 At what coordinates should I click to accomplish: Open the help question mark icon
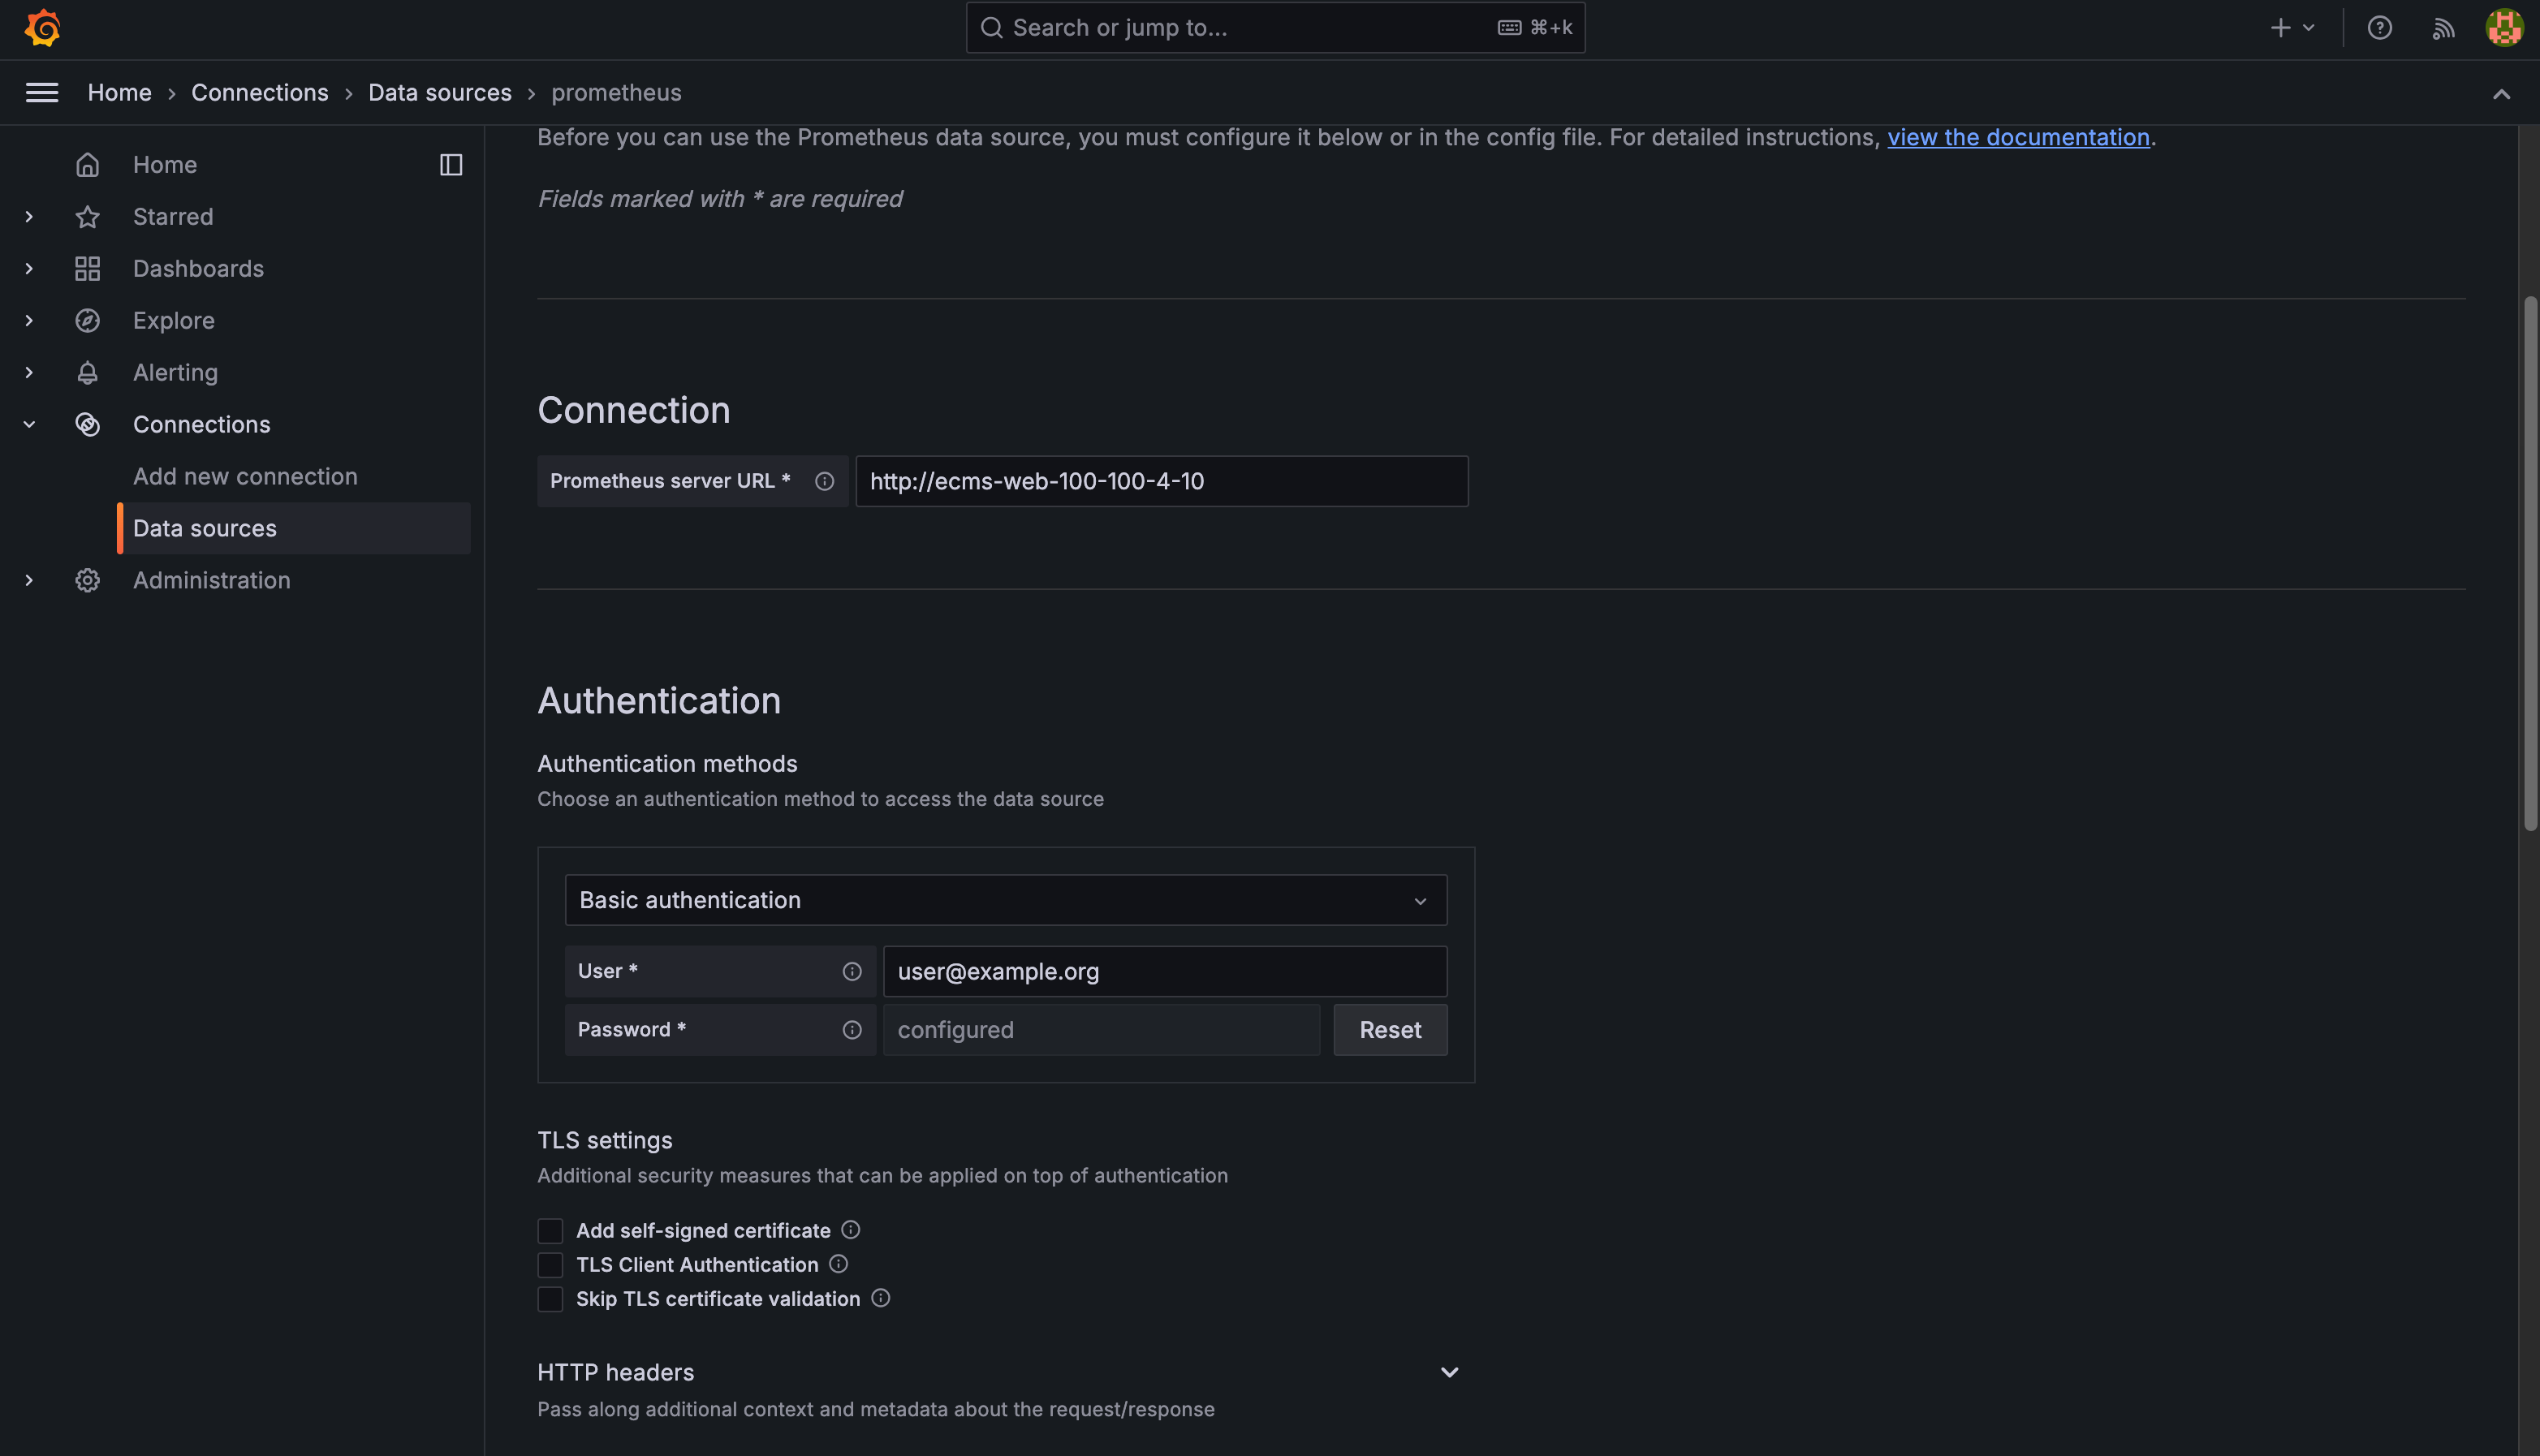[2380, 28]
